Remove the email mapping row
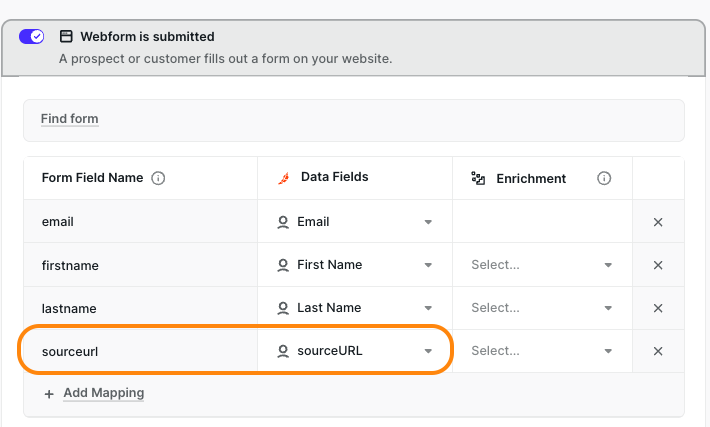The width and height of the screenshot is (710, 427). [658, 222]
